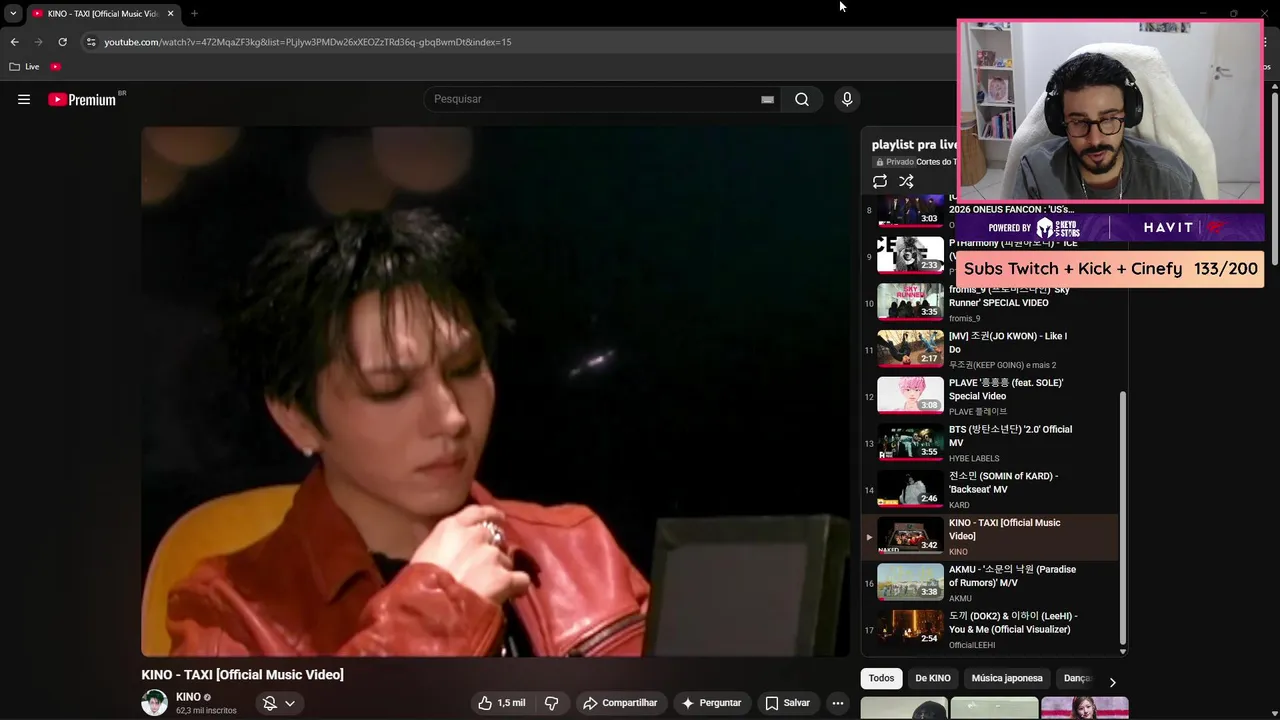Open the tab search dropdown arrow

tap(13, 13)
